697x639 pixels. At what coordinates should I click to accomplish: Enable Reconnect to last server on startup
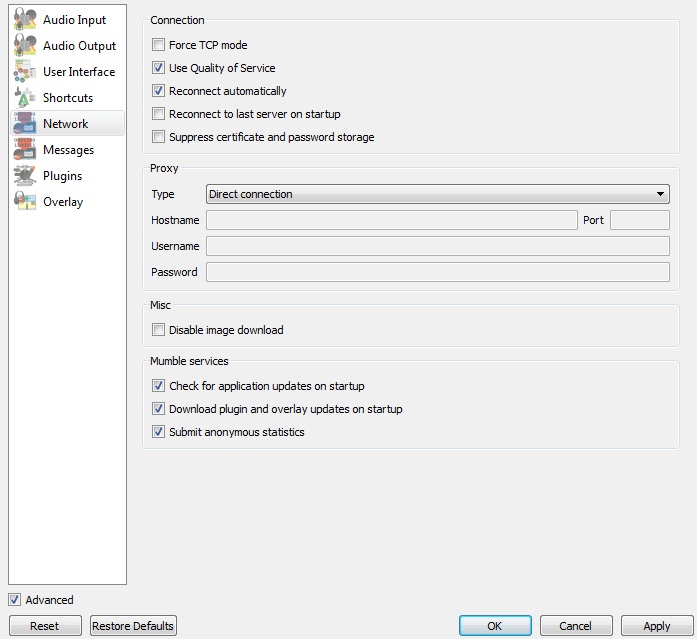click(158, 114)
